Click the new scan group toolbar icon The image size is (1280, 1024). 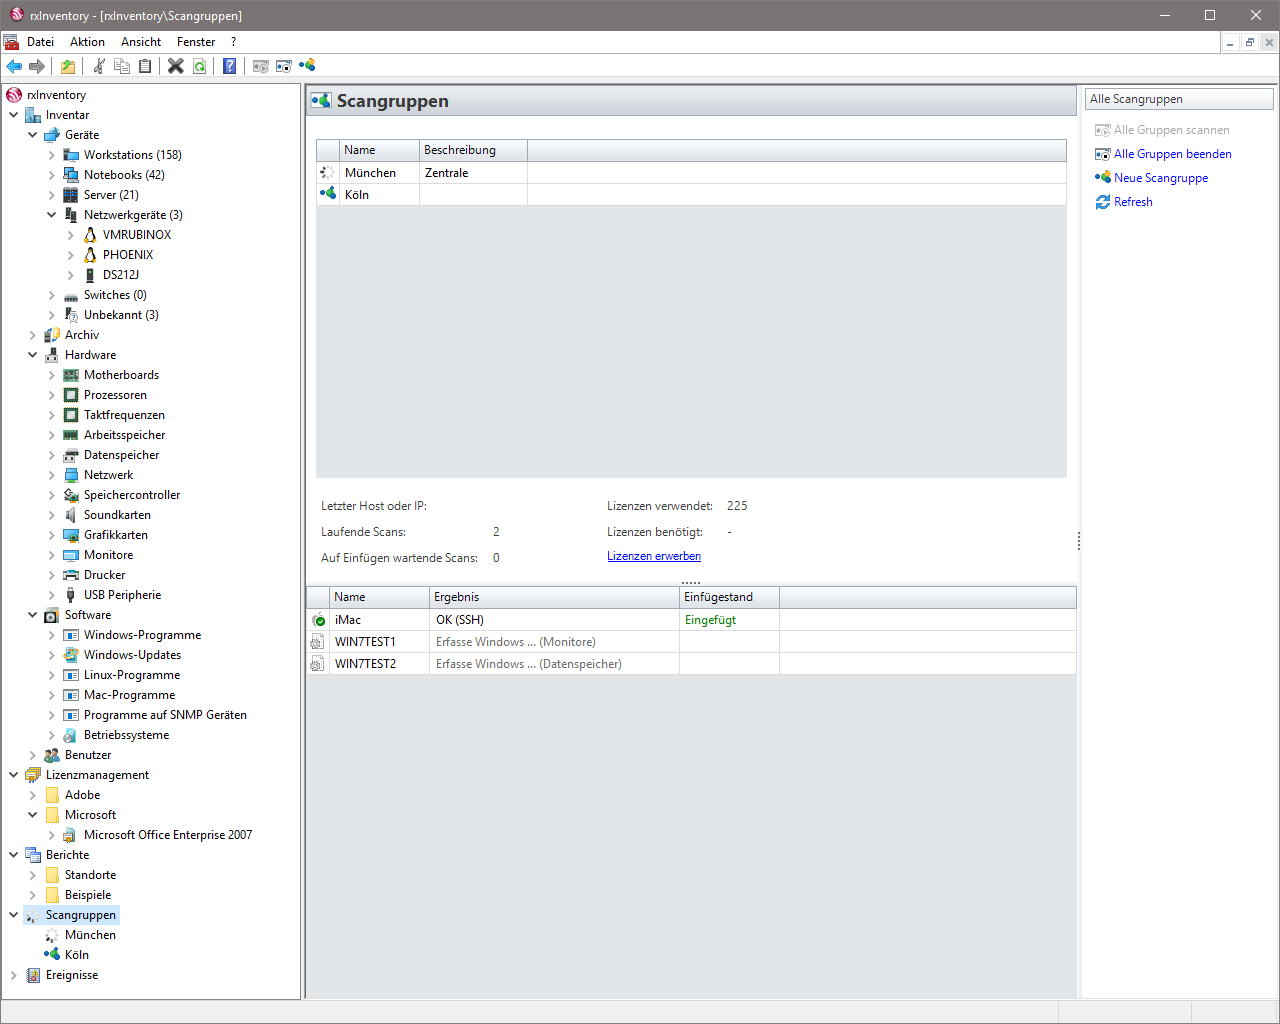[307, 66]
